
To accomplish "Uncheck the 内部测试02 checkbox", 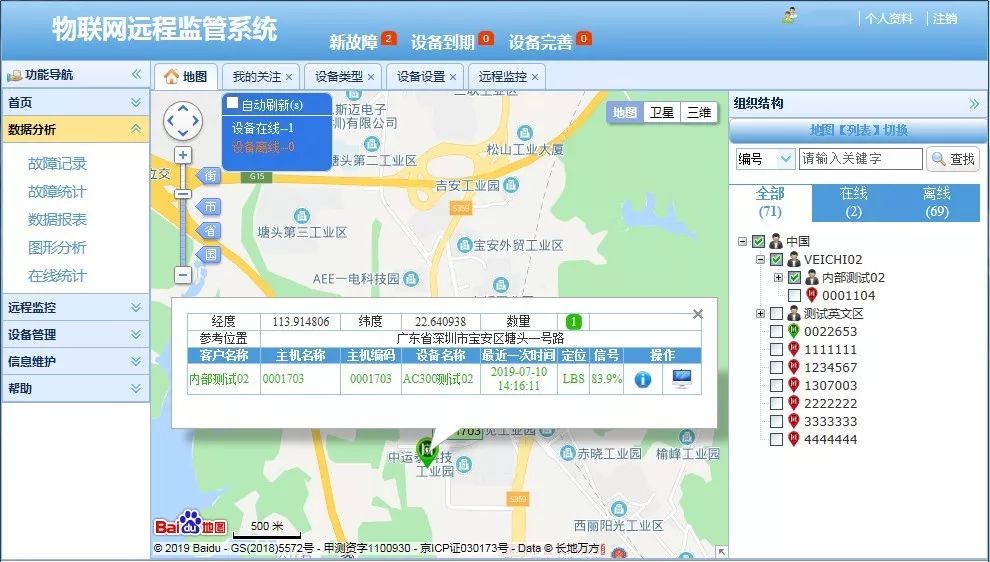I will coord(794,277).
